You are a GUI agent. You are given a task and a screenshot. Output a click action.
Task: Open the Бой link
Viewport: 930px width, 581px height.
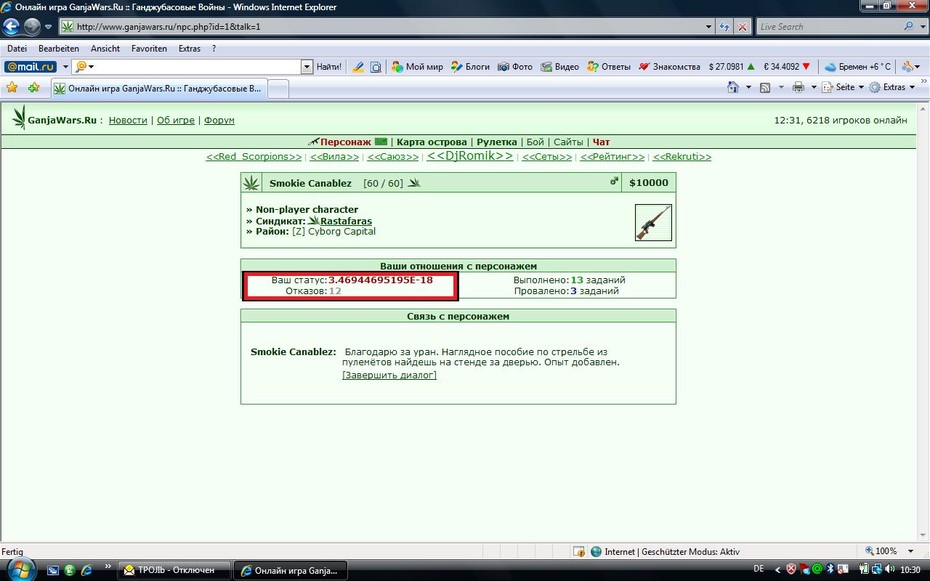tap(535, 142)
